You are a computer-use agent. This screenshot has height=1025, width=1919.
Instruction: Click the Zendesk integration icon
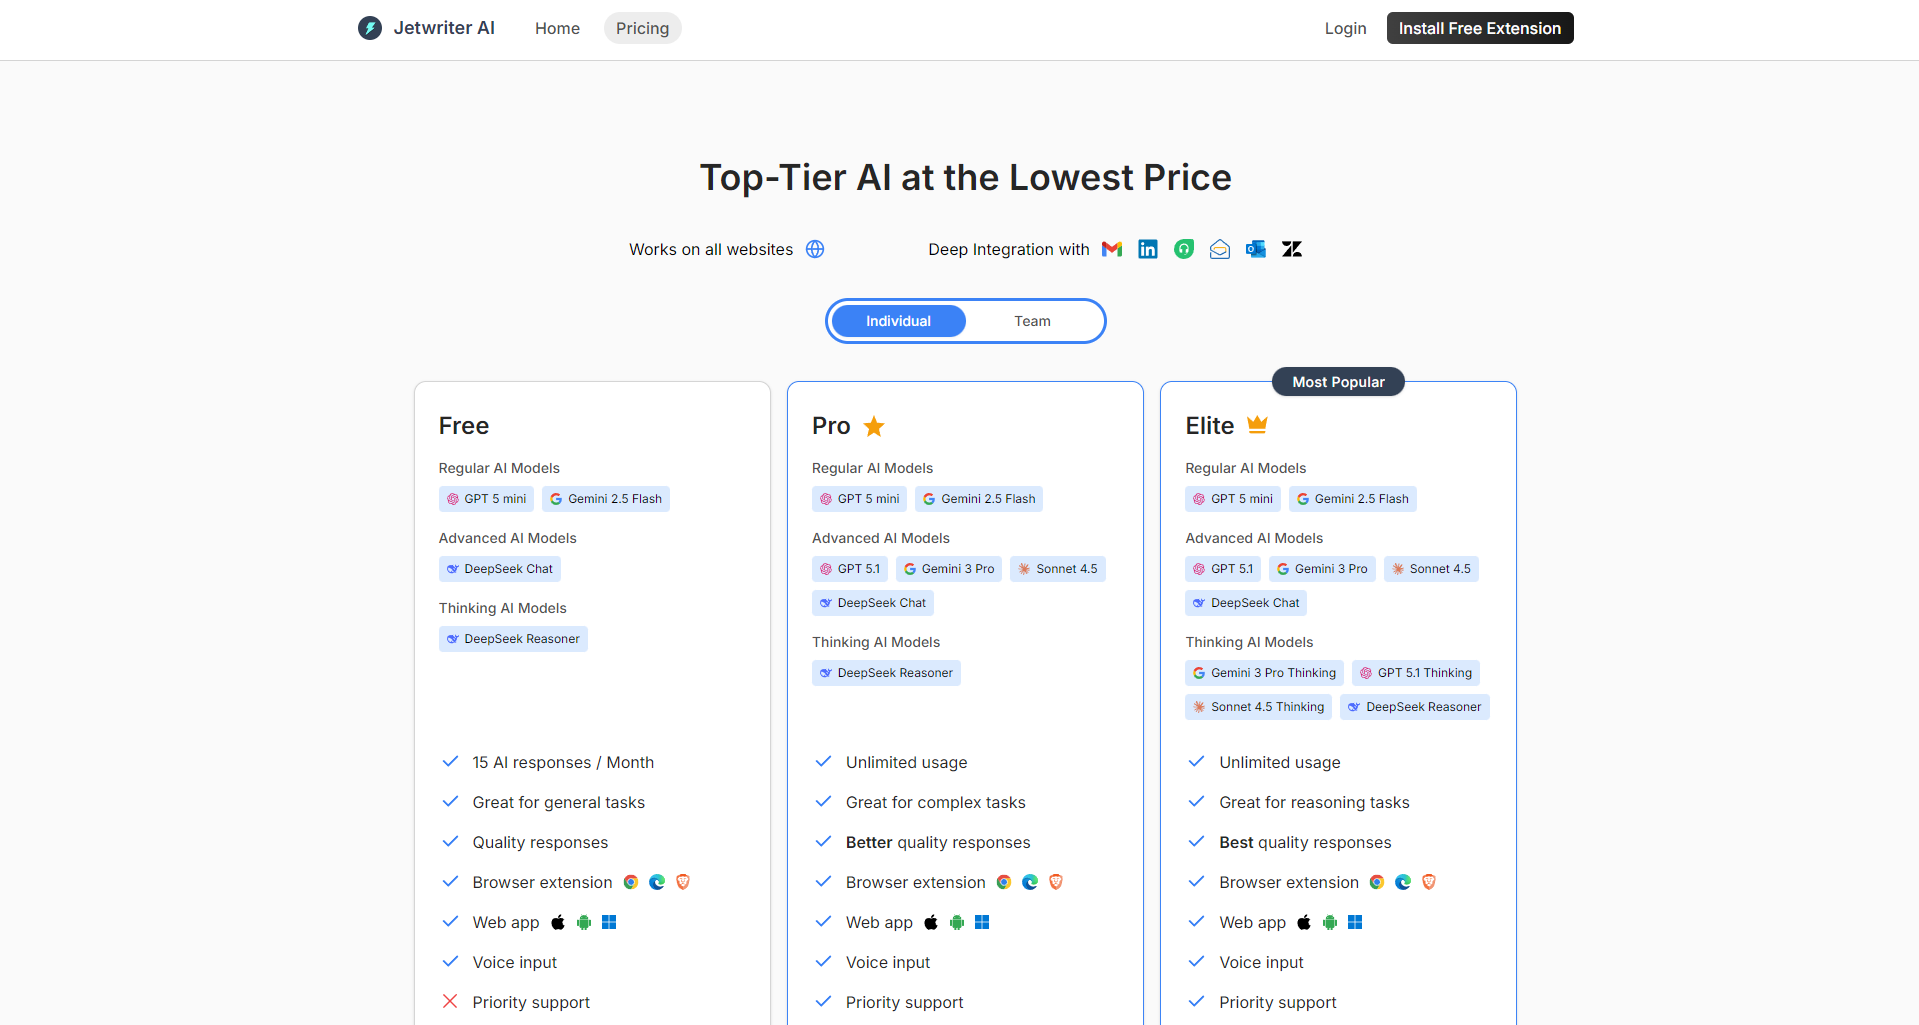coord(1292,249)
